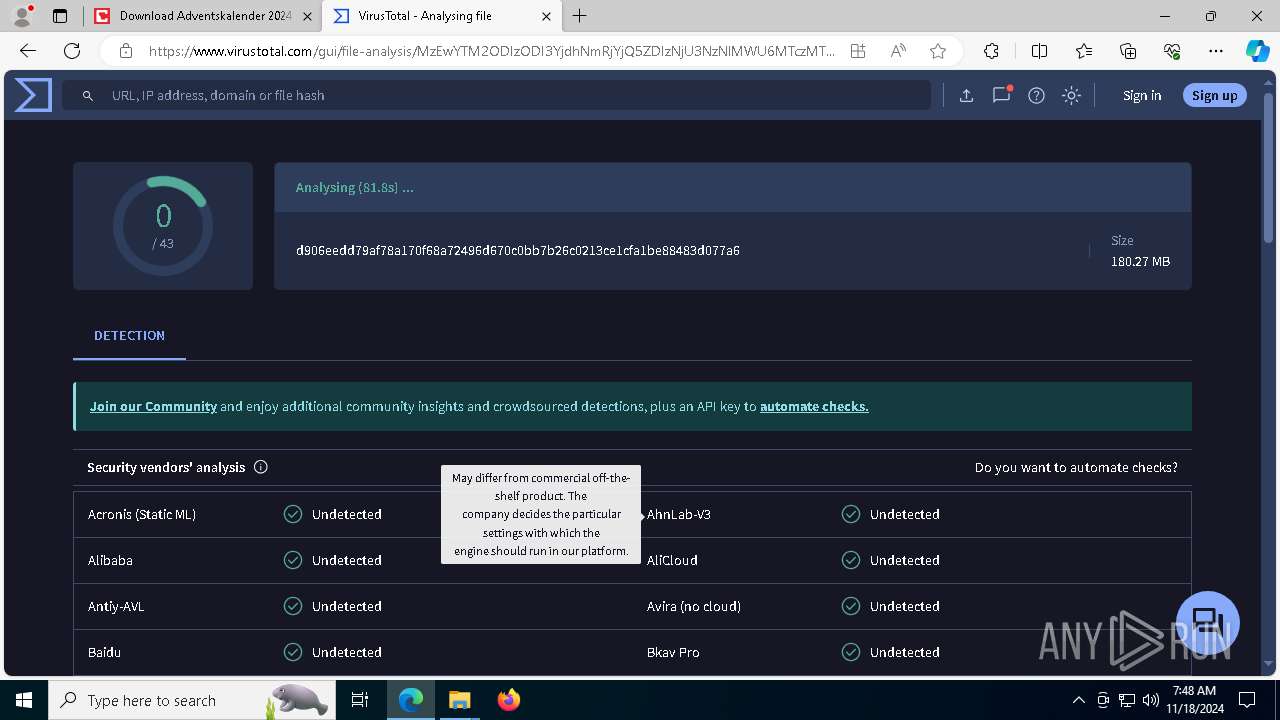Screen dimensions: 1280x720
Task: Click the taskbar search box
Action: 192,700
